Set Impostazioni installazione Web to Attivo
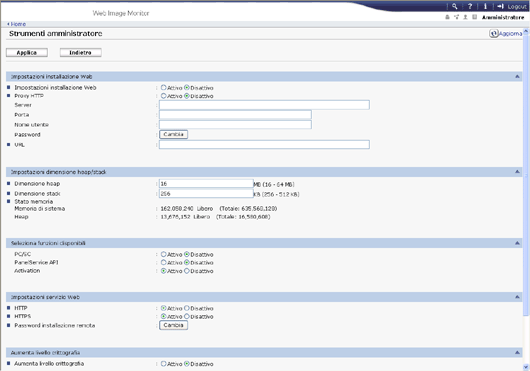The image size is (530, 371). [x=164, y=88]
